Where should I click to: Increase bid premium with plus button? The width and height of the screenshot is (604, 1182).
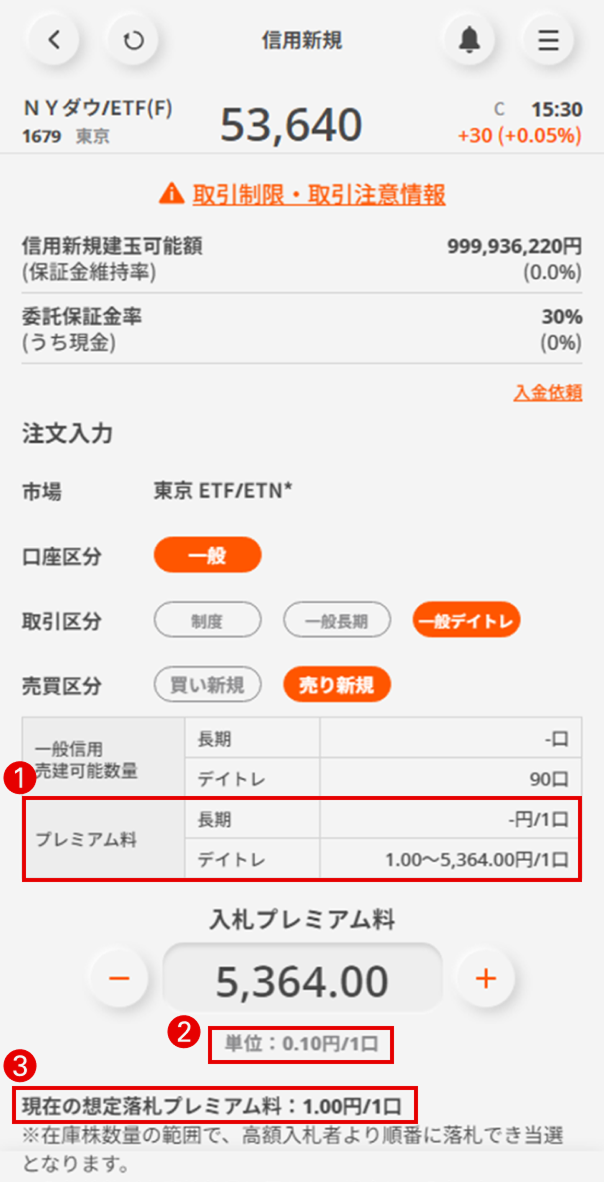(485, 978)
